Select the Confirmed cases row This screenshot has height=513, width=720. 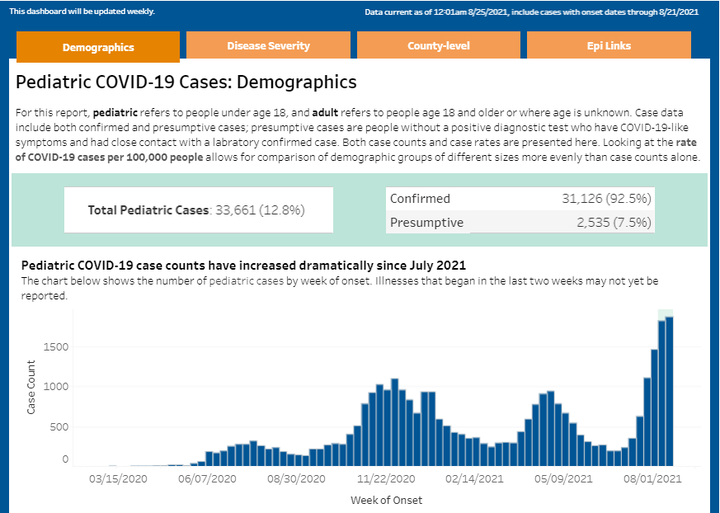point(520,199)
